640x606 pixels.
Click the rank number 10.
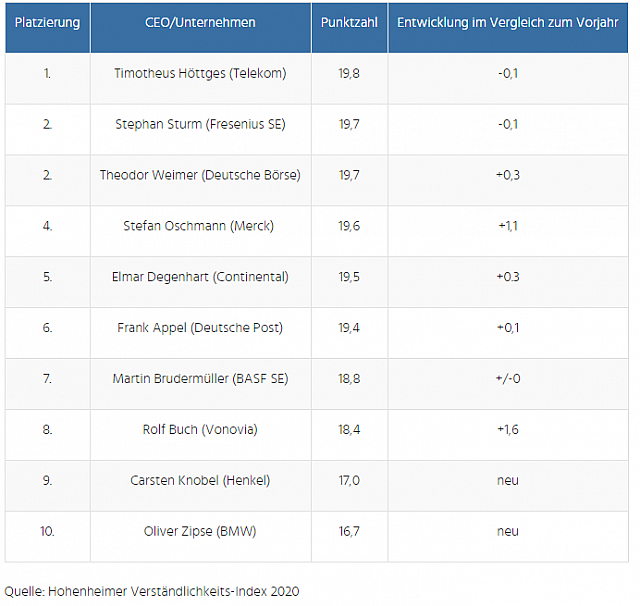(x=47, y=532)
